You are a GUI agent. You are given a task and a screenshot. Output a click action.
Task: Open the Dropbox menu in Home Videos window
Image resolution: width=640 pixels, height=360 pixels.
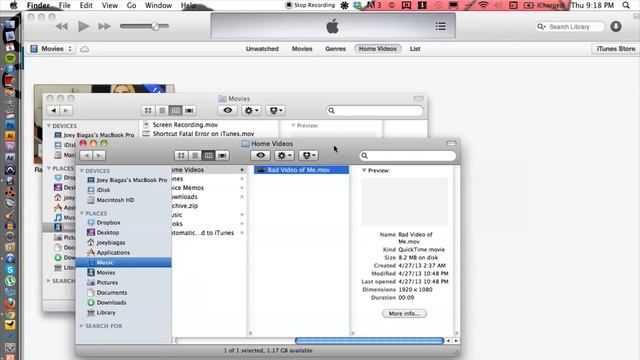point(309,156)
